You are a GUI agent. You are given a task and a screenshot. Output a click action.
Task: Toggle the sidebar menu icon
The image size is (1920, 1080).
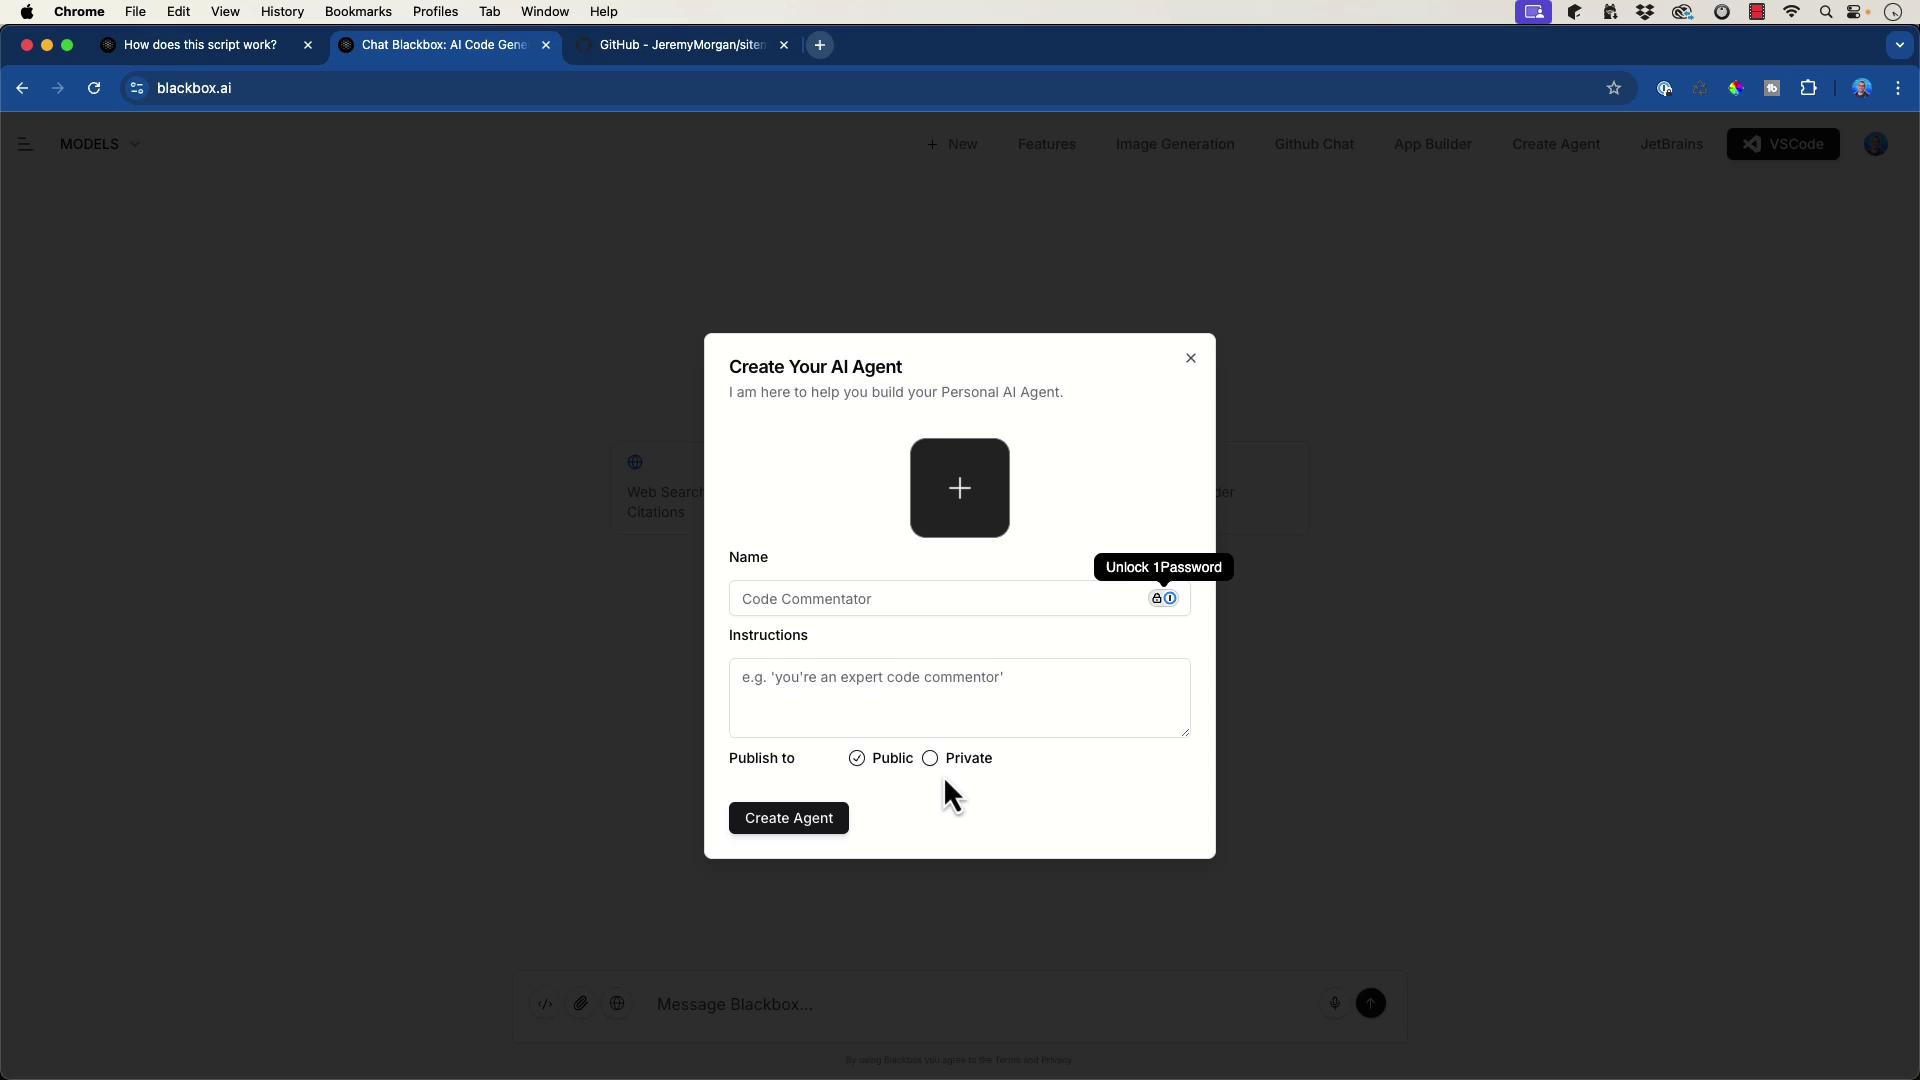coord(26,144)
